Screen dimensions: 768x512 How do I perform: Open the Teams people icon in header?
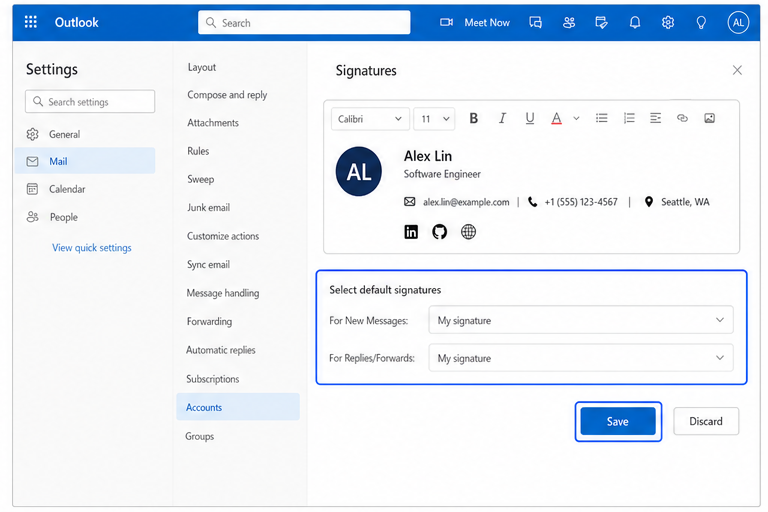point(569,23)
